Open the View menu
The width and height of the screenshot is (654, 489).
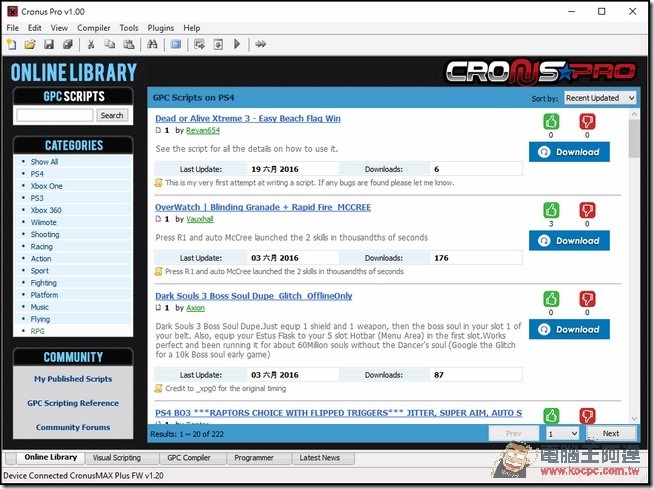pos(59,28)
